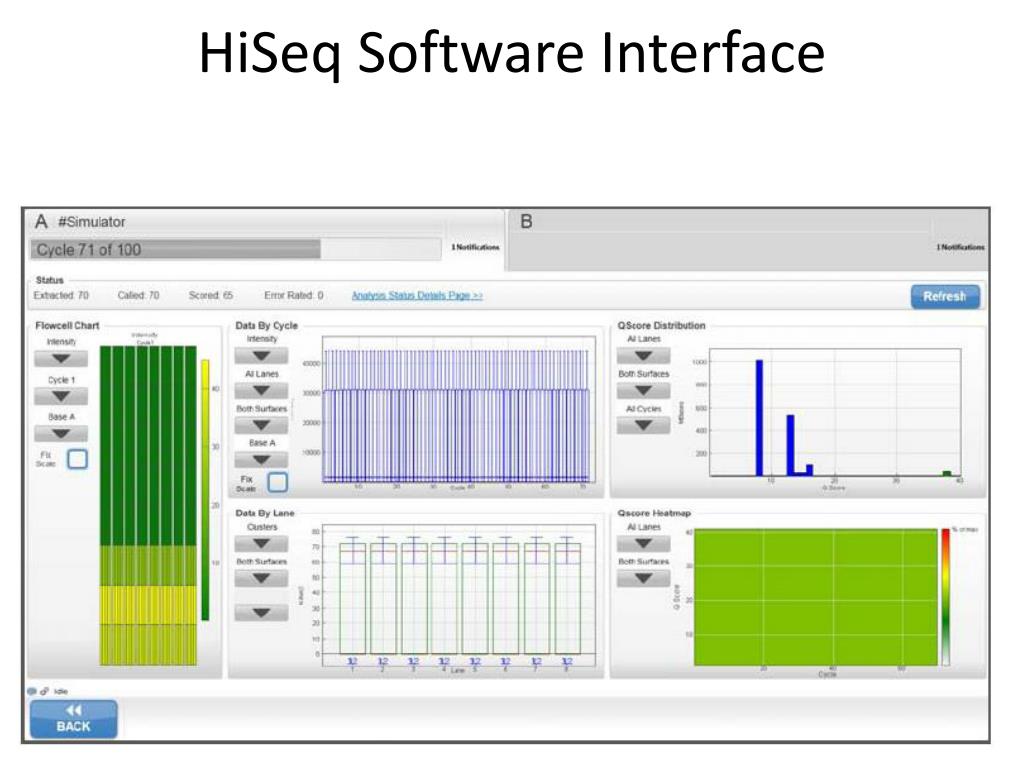Image resolution: width=1024 pixels, height=768 pixels.
Task: Click the Called: 70 status text
Action: (x=138, y=296)
